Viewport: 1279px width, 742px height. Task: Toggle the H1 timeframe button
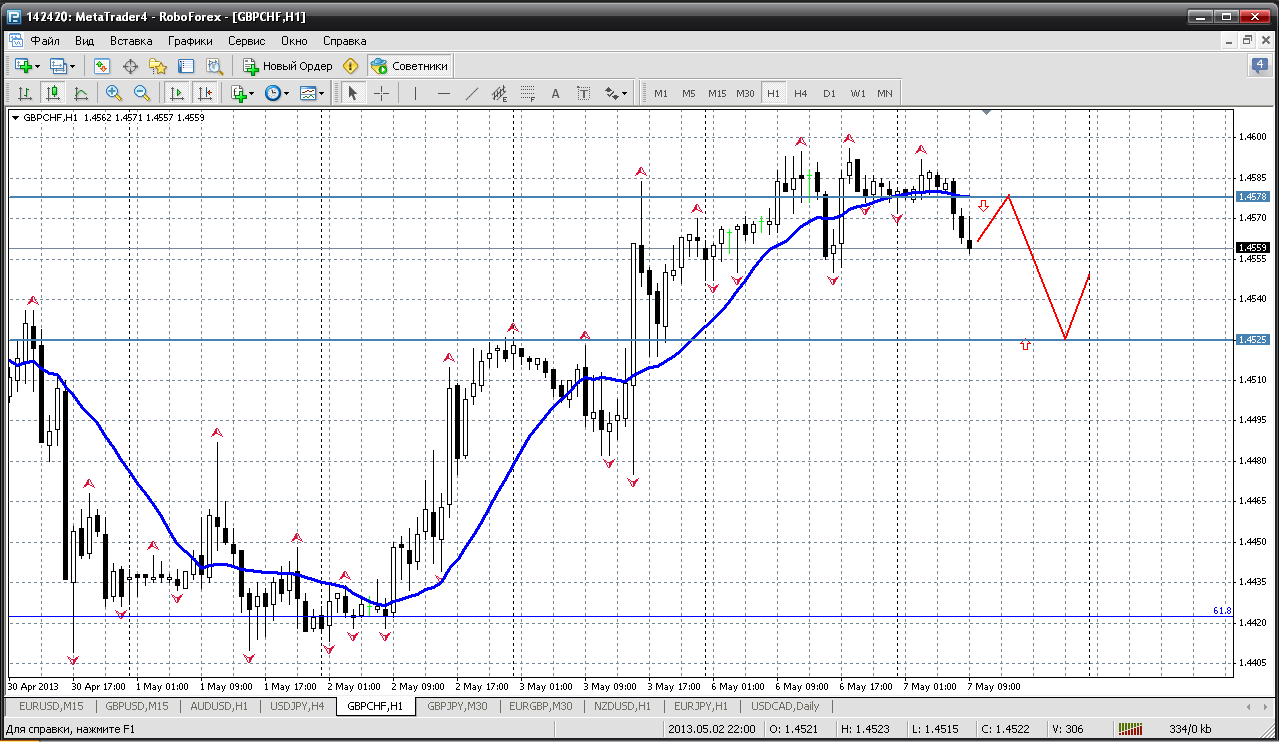(773, 93)
